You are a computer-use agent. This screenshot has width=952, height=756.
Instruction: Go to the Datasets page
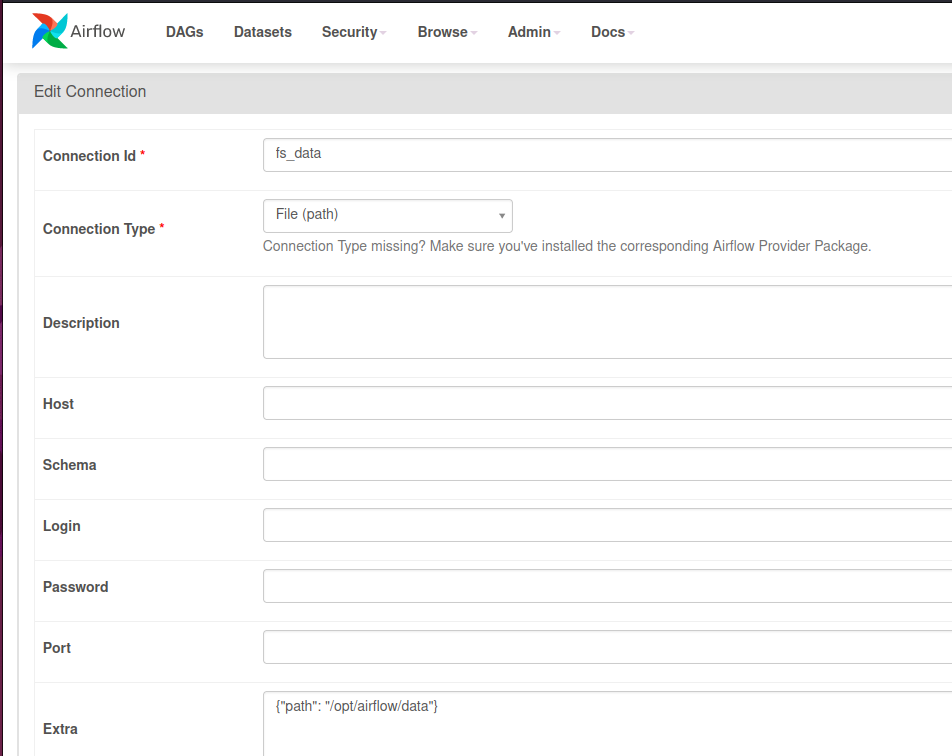(x=263, y=32)
